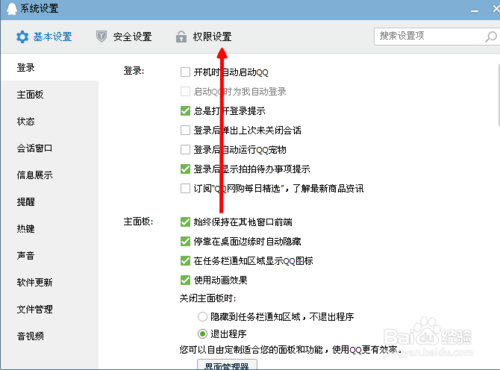Screen dimensions: 500x370
Task: Click the 主面板: section label
Action: pos(138,221)
